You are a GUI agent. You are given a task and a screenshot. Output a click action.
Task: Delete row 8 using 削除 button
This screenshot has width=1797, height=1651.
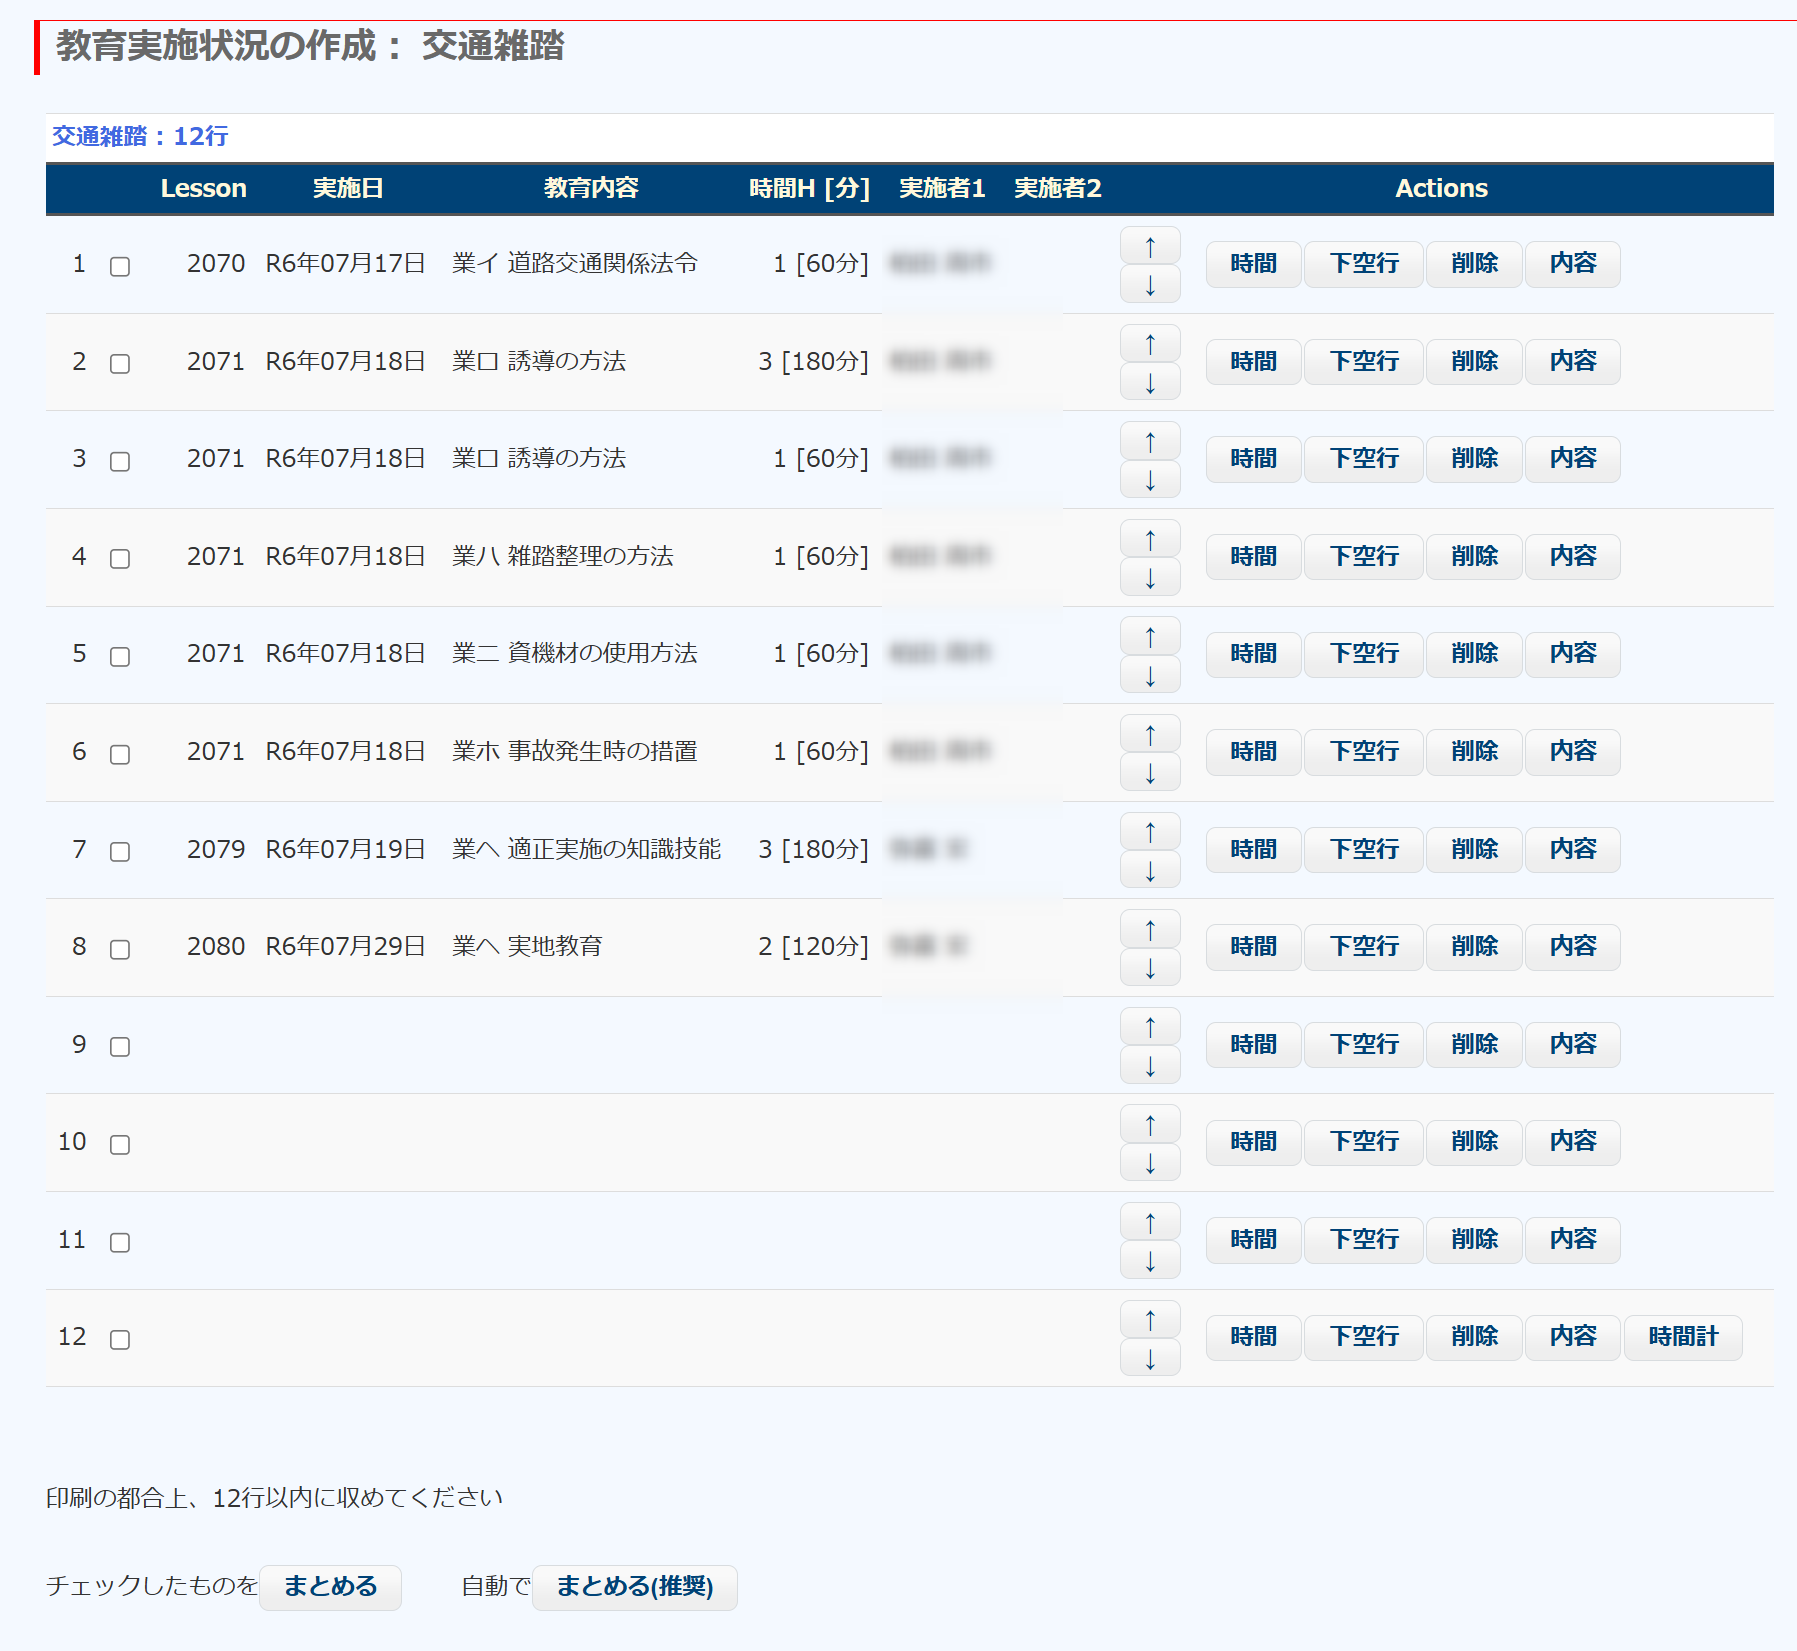pos(1474,947)
